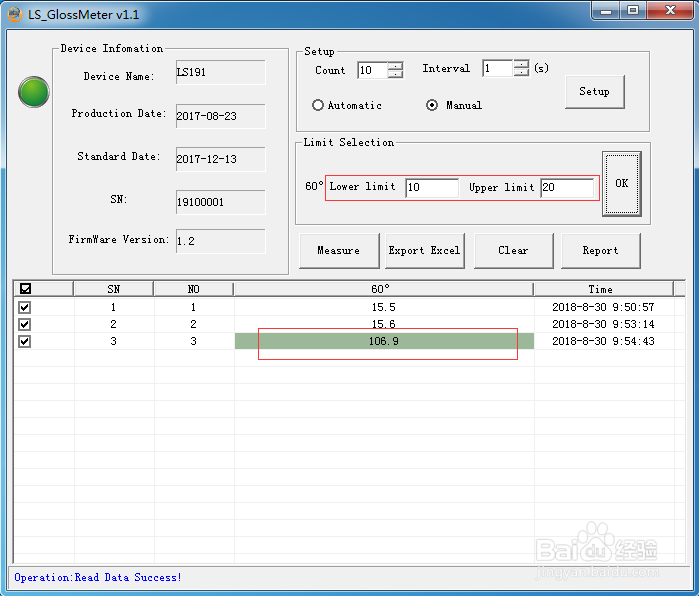Click the 60° column header

pos(383,289)
